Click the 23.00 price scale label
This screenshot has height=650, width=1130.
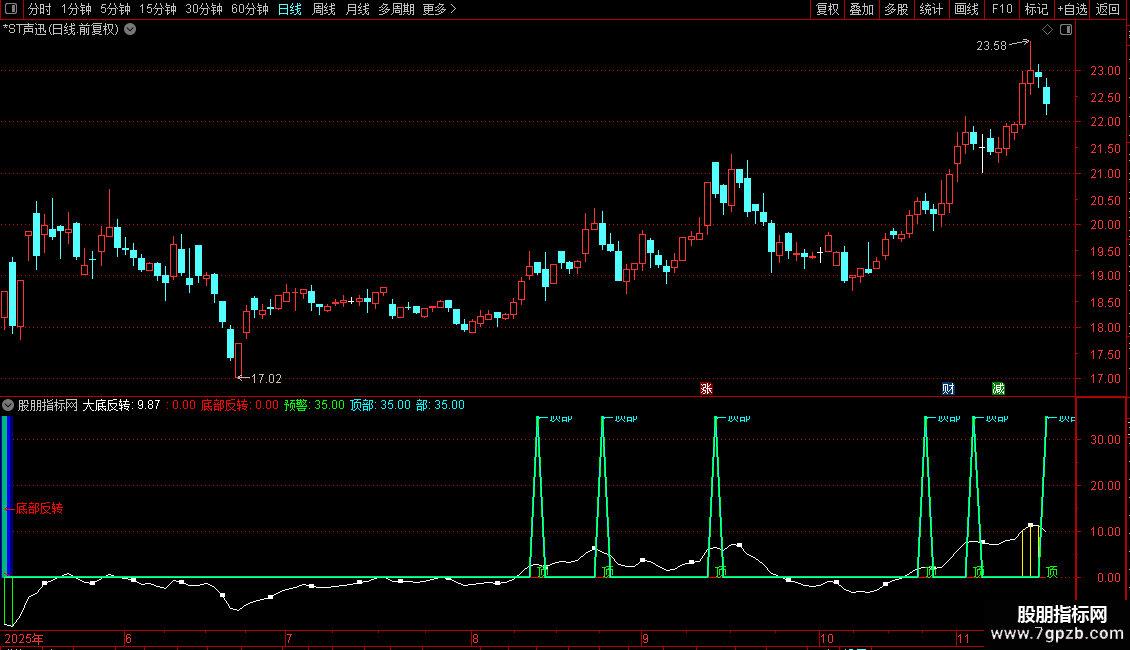1105,71
